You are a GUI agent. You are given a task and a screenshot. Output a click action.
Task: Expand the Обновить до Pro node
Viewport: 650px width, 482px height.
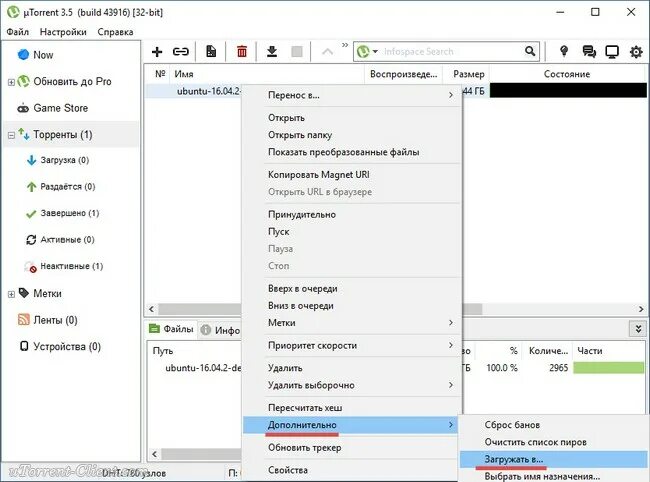tap(11, 82)
